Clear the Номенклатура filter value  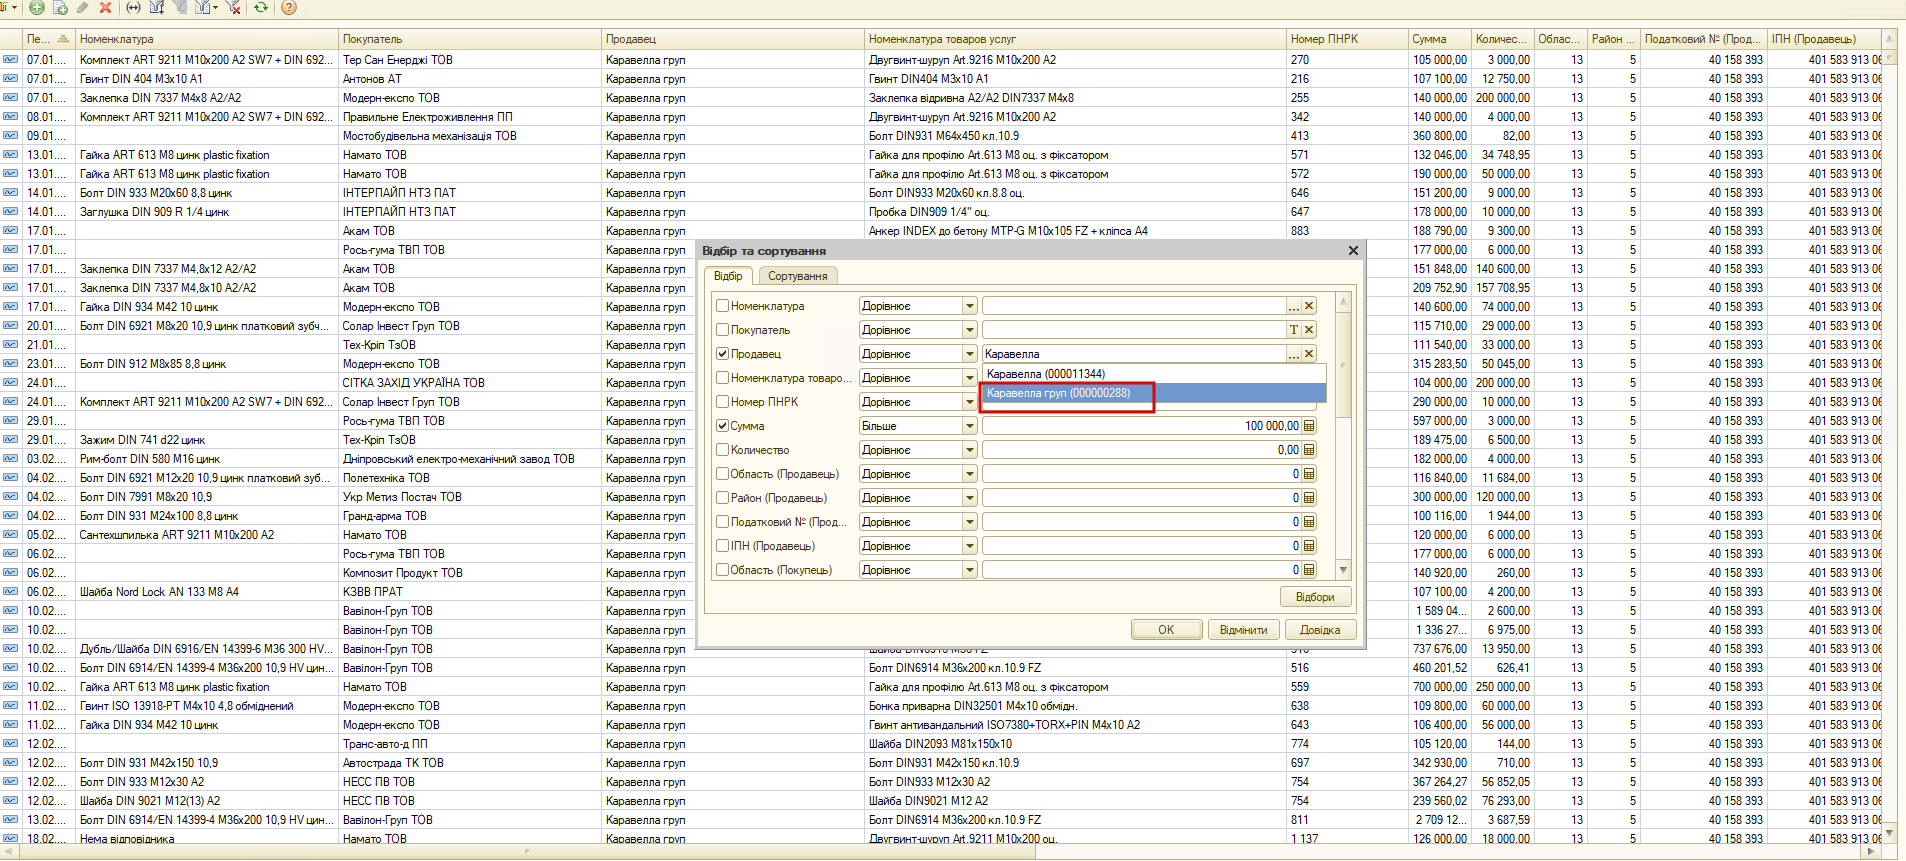pyautogui.click(x=1309, y=306)
